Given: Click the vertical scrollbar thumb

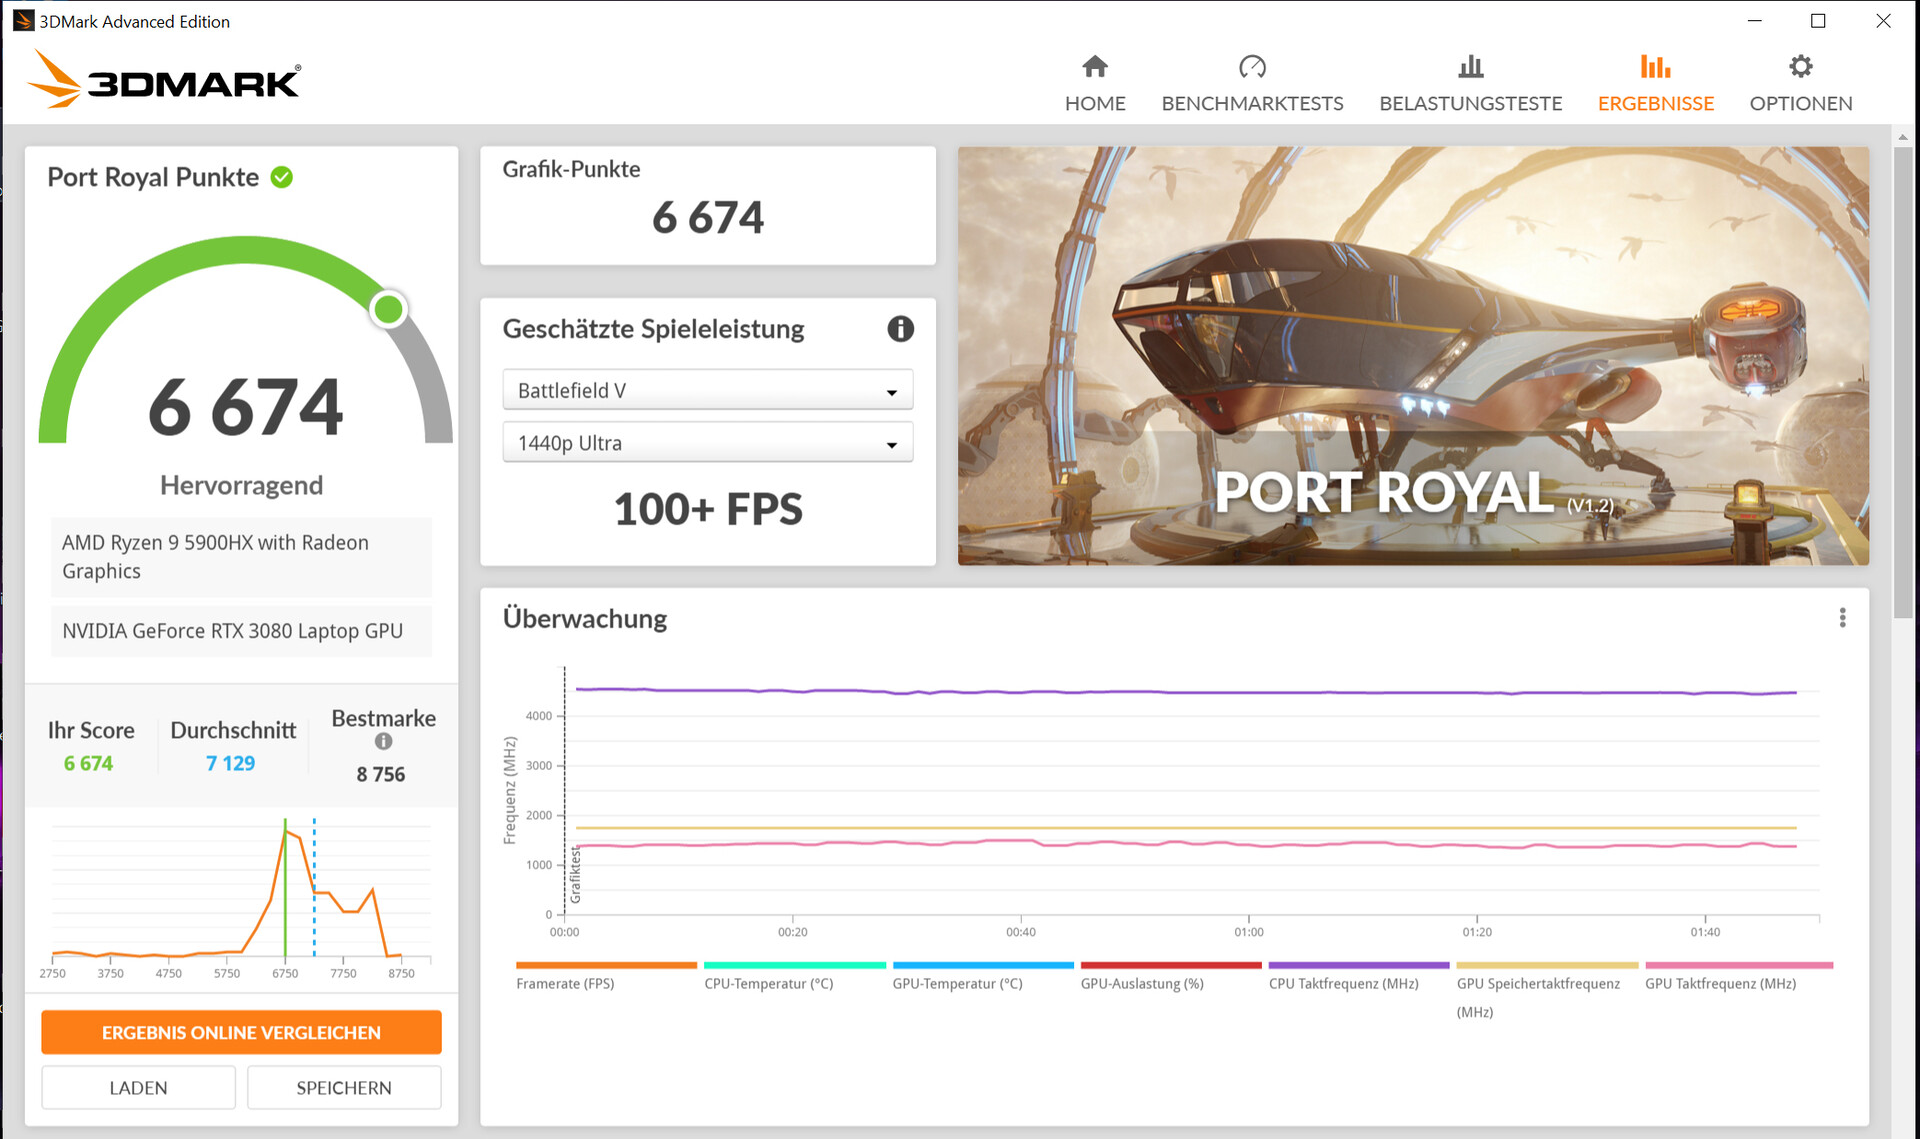Looking at the screenshot, I should click(x=1902, y=380).
